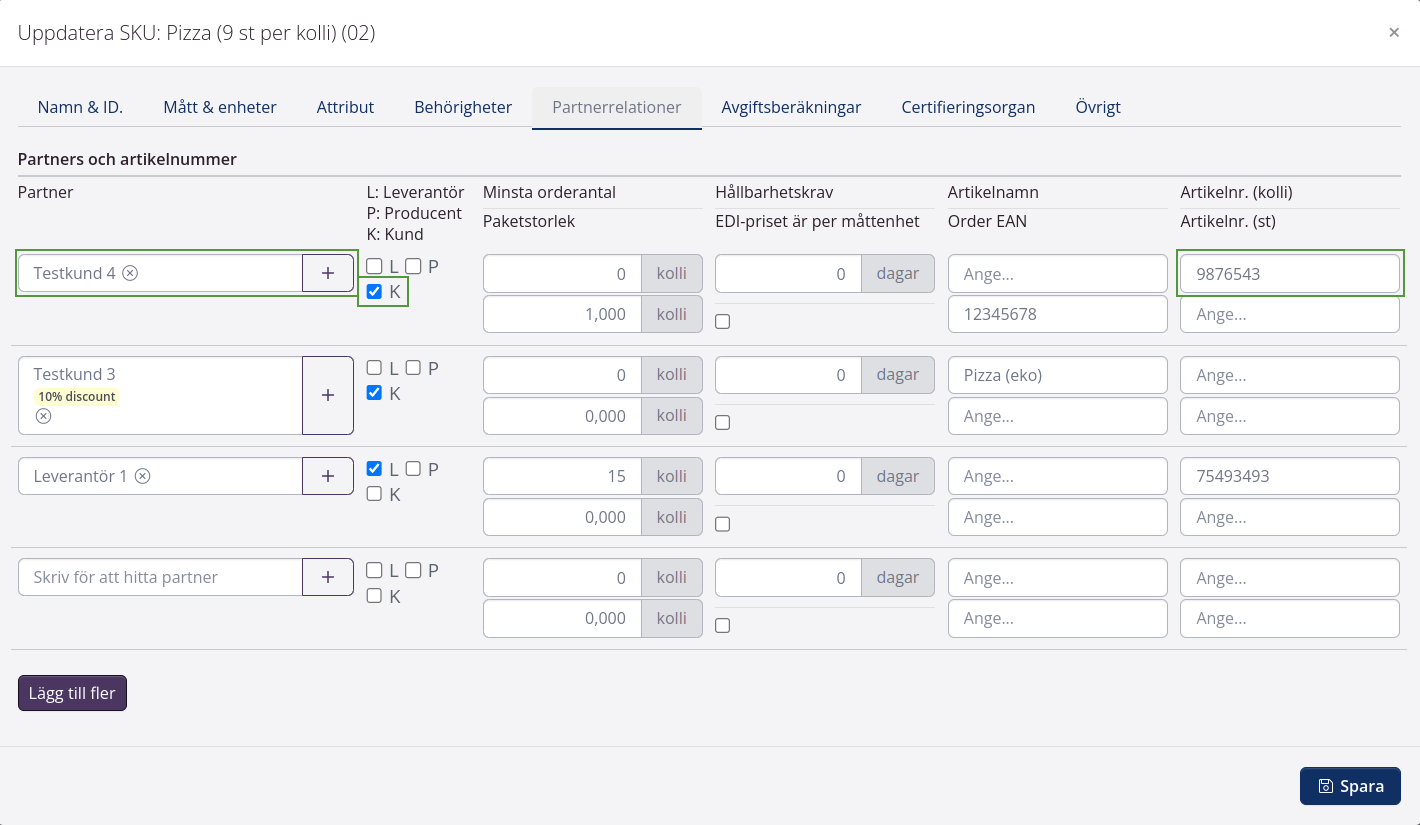Open the Namn & ID. tab
1420x825 pixels.
(80, 107)
